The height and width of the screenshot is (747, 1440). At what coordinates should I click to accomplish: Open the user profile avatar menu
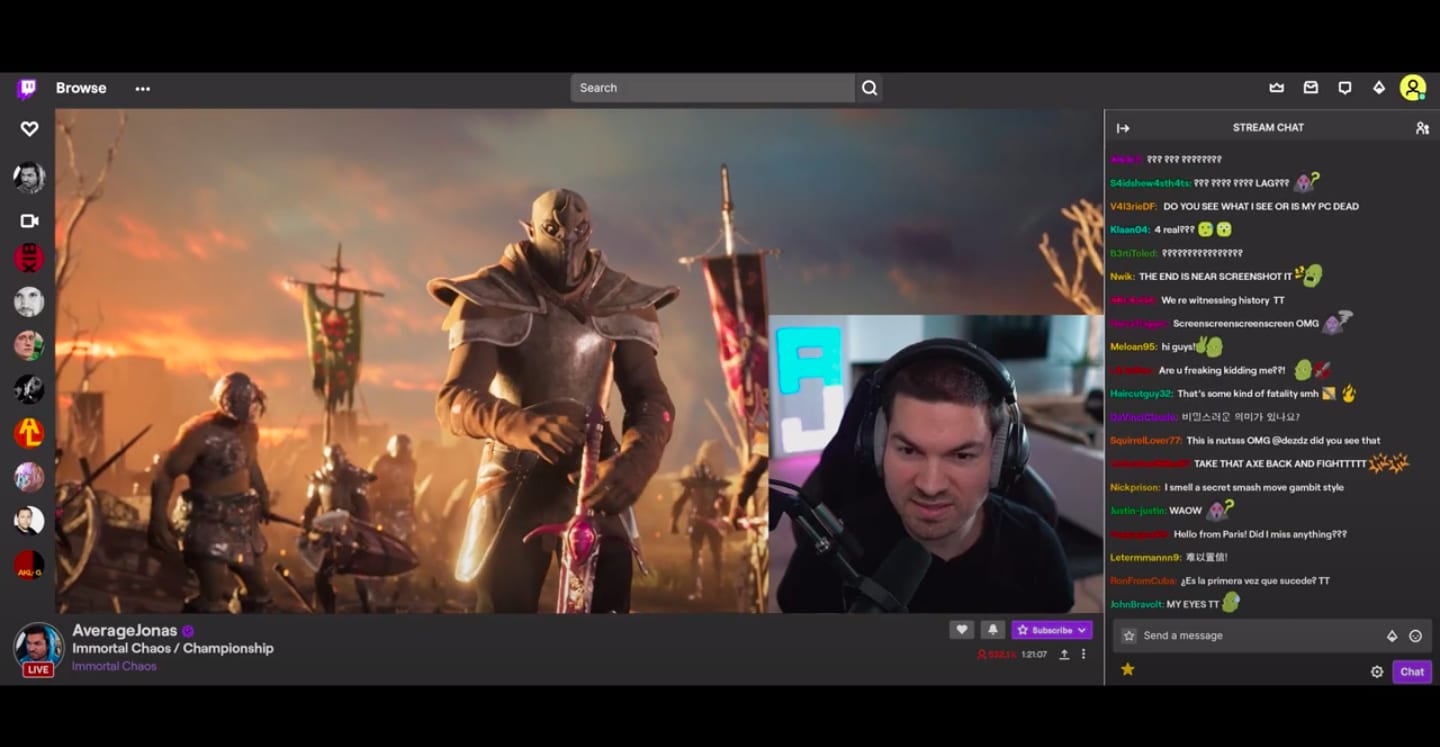coord(1413,88)
